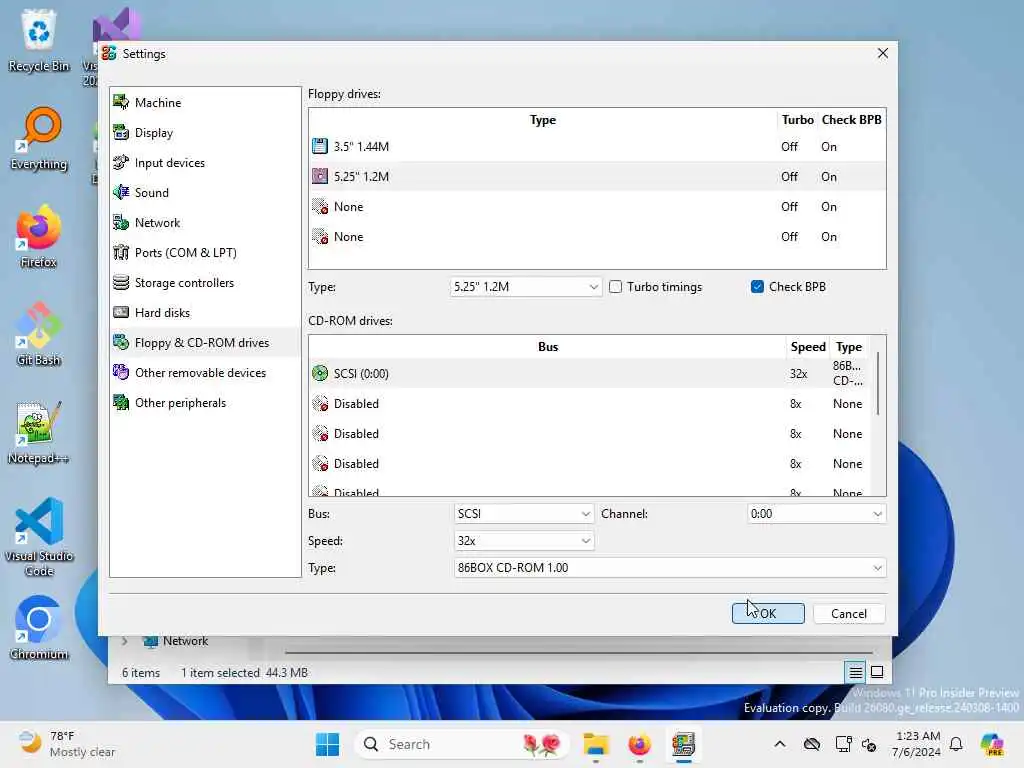The width and height of the screenshot is (1024, 768).
Task: Open Git Bash desktop shortcut
Action: [39, 334]
